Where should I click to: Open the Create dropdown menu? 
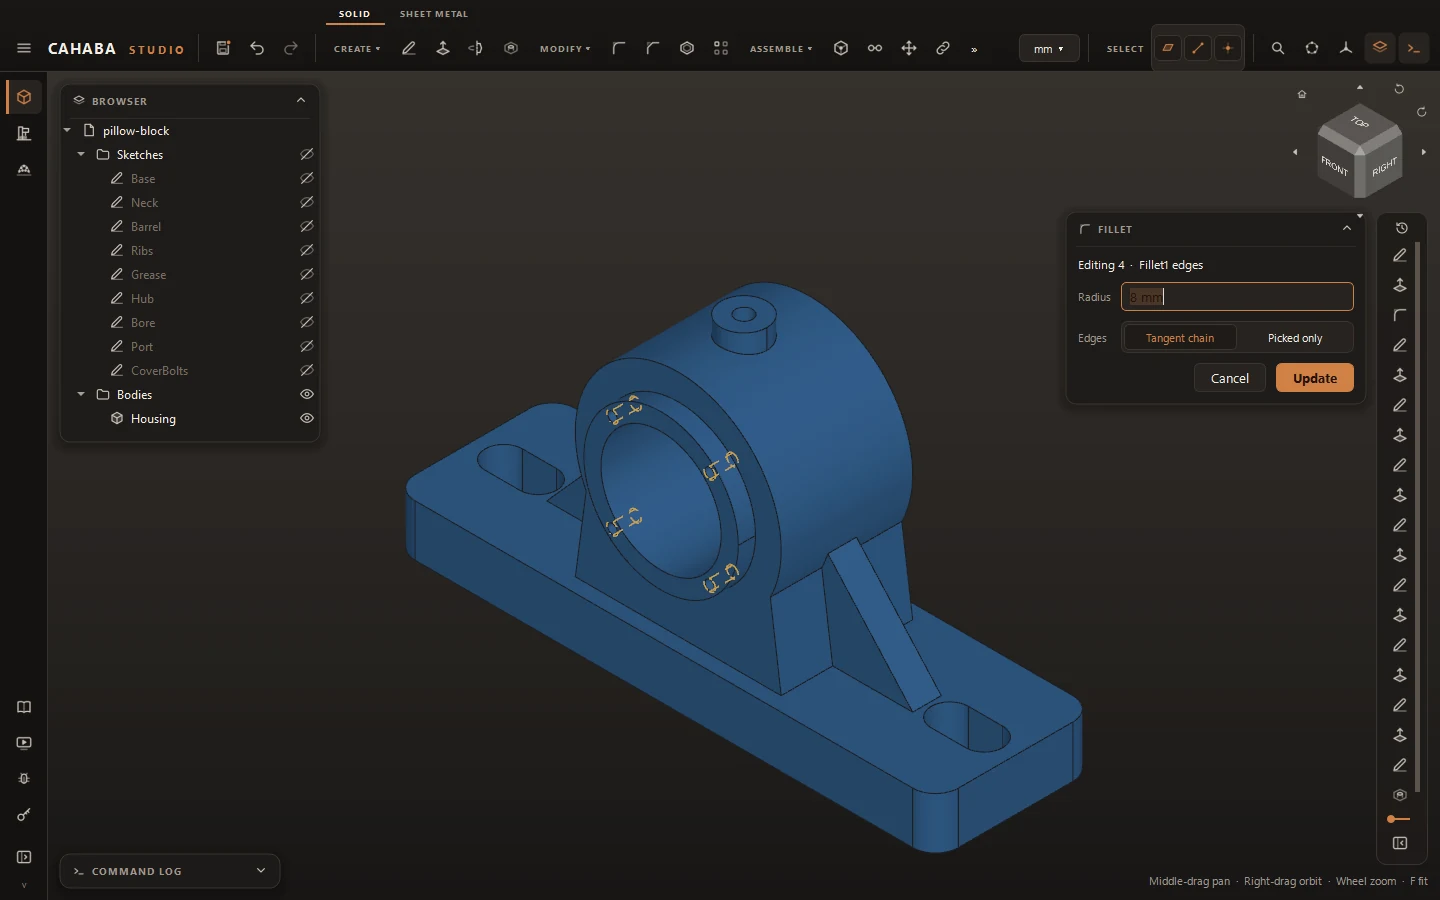[x=357, y=48]
